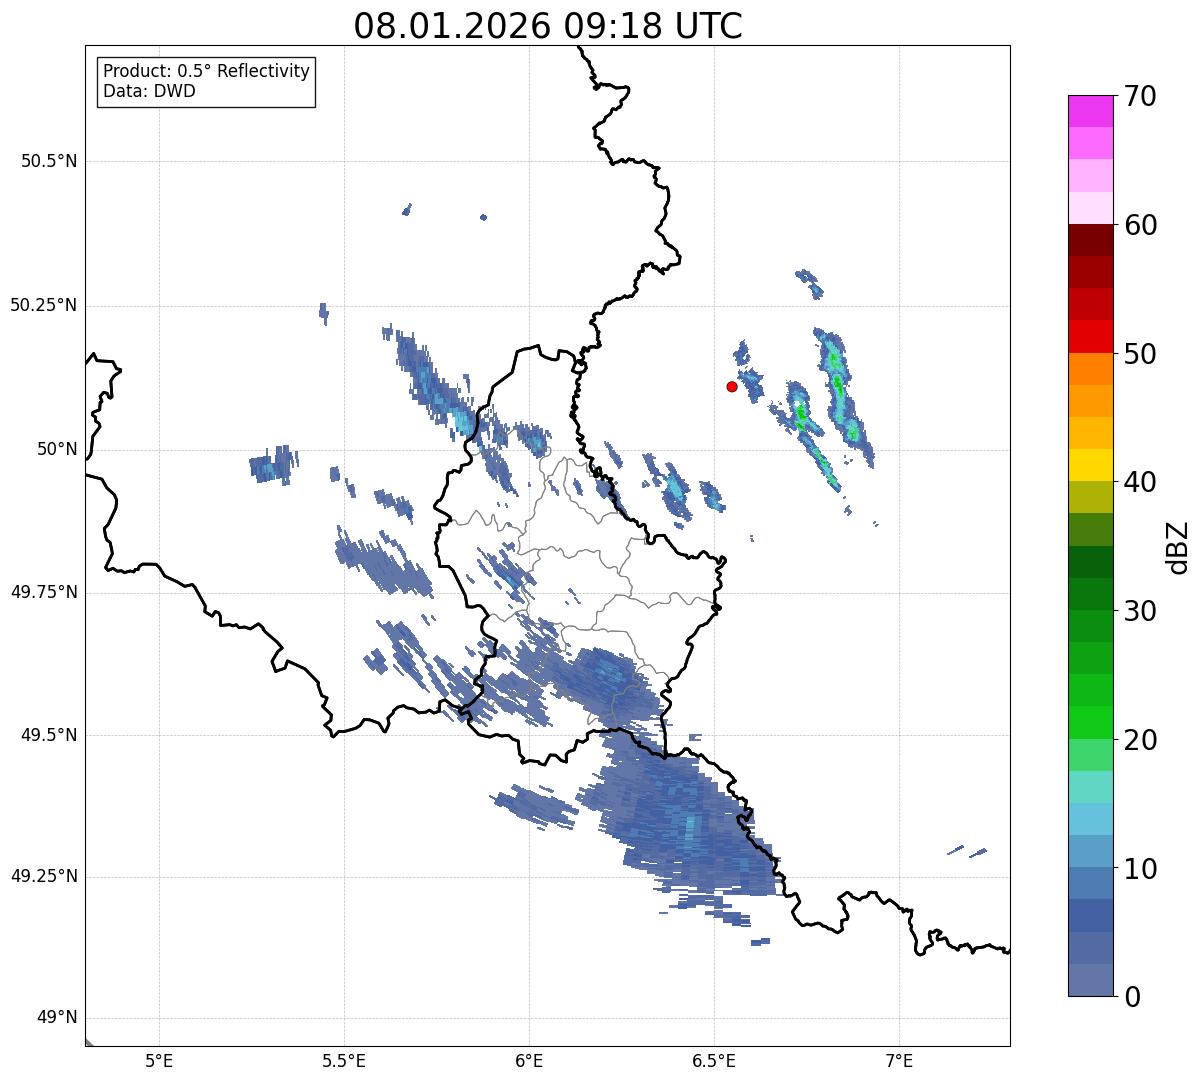
Task: Click the 50.25°N latitude label
Action: (x=44, y=305)
